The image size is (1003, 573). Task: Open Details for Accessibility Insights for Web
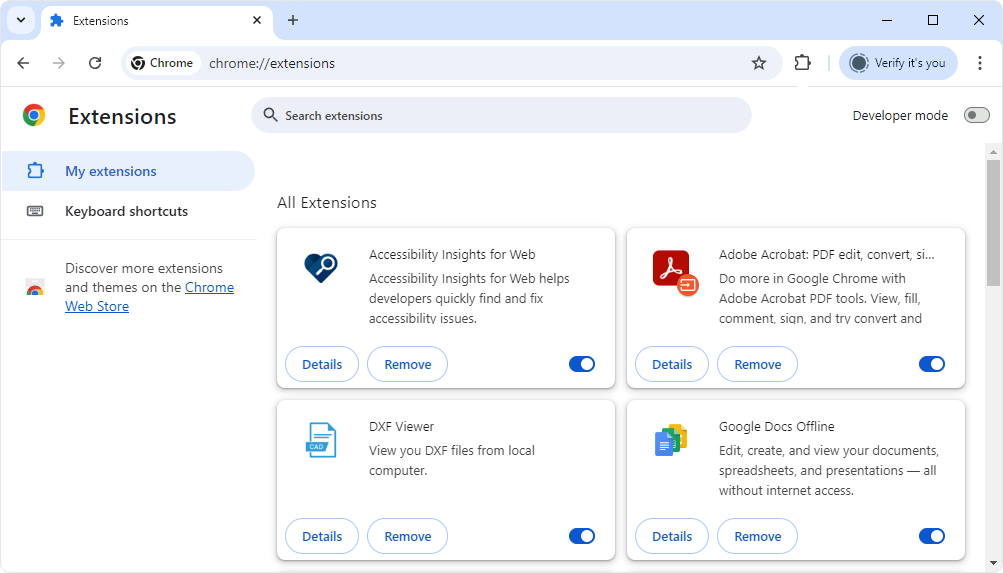(x=322, y=364)
